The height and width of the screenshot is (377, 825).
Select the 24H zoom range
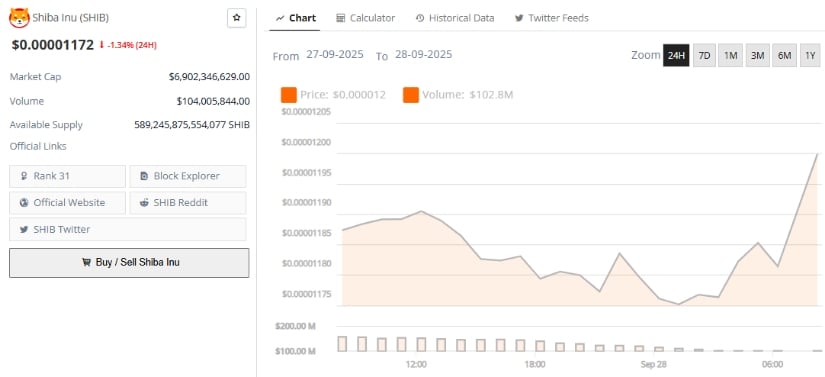(676, 56)
